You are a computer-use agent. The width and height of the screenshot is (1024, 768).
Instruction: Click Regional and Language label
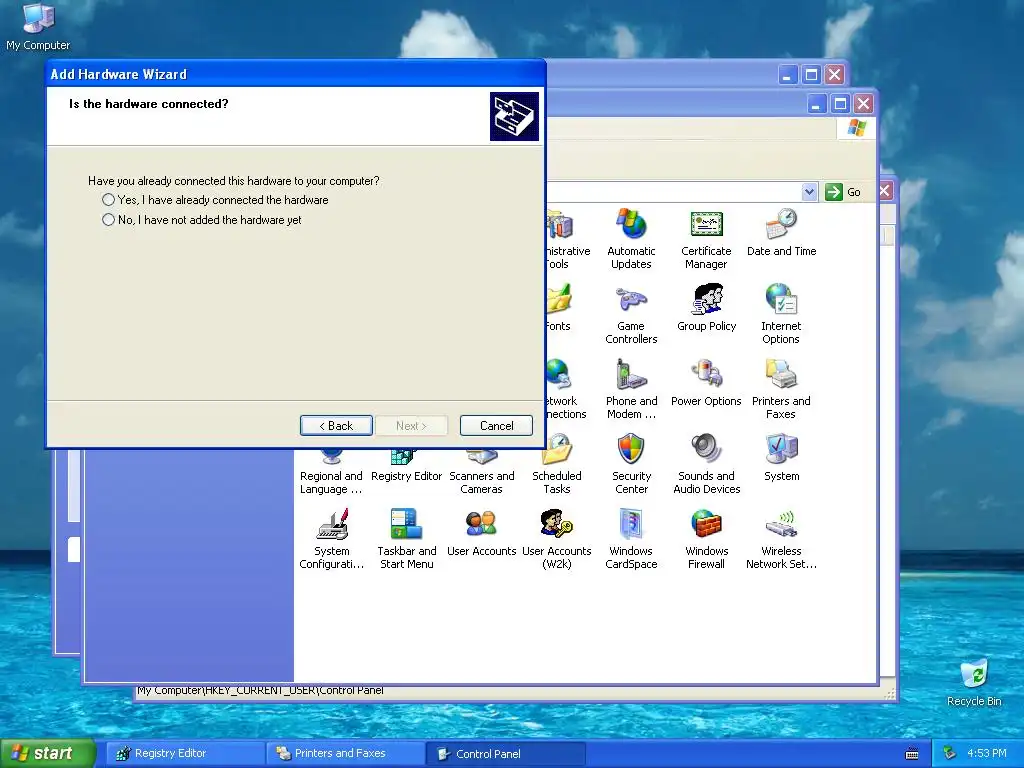tap(331, 483)
